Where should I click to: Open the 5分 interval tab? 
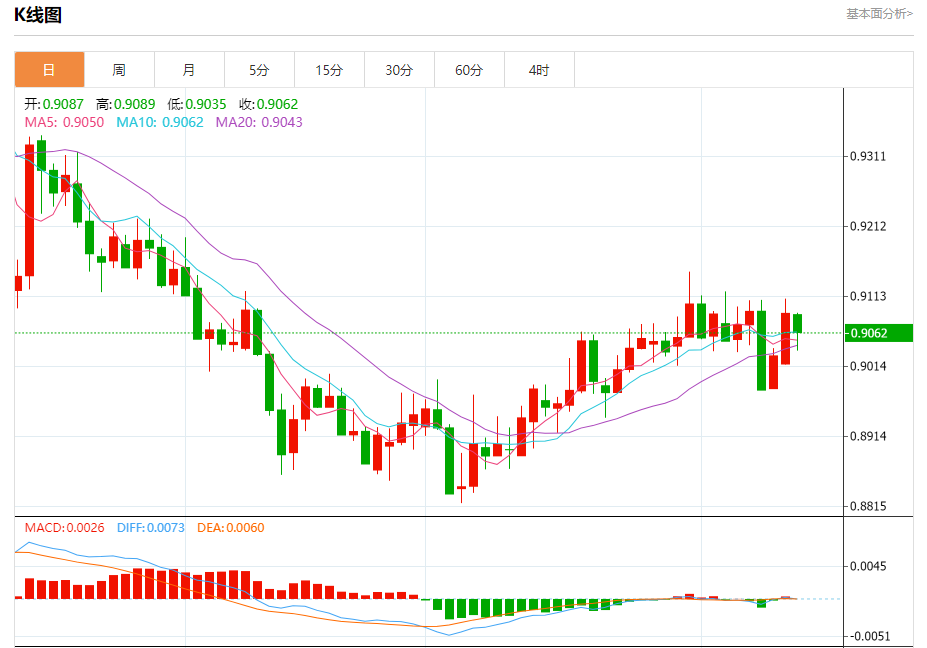point(259,70)
